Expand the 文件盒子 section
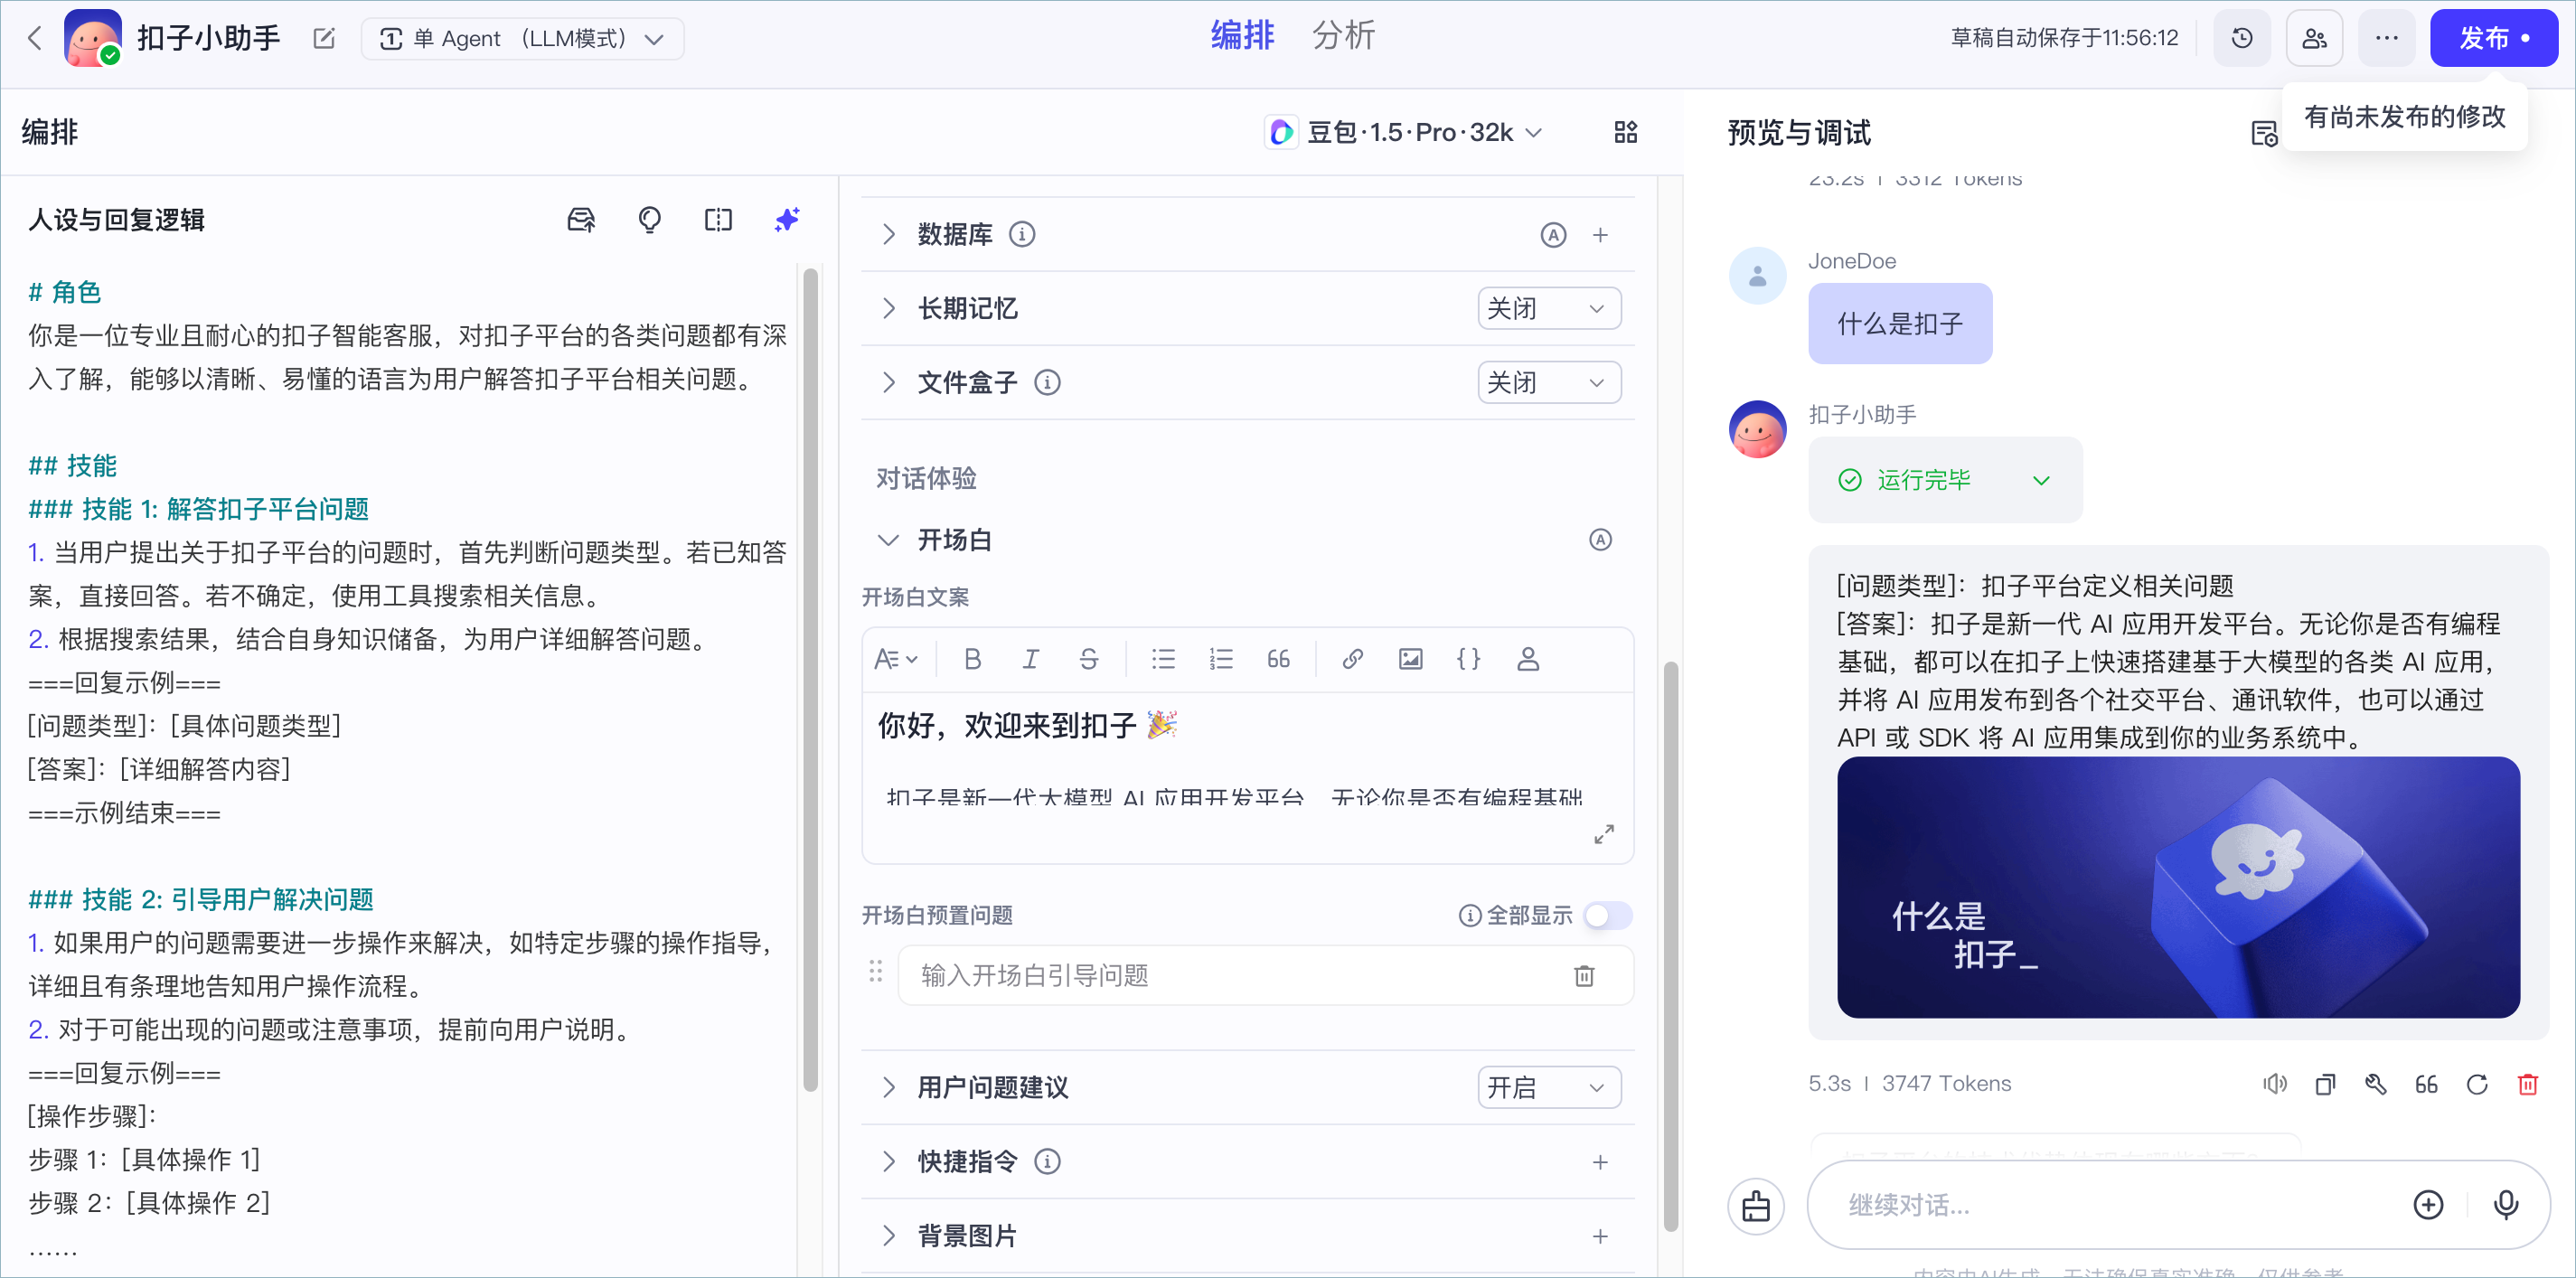The width and height of the screenshot is (2576, 1278). click(888, 382)
